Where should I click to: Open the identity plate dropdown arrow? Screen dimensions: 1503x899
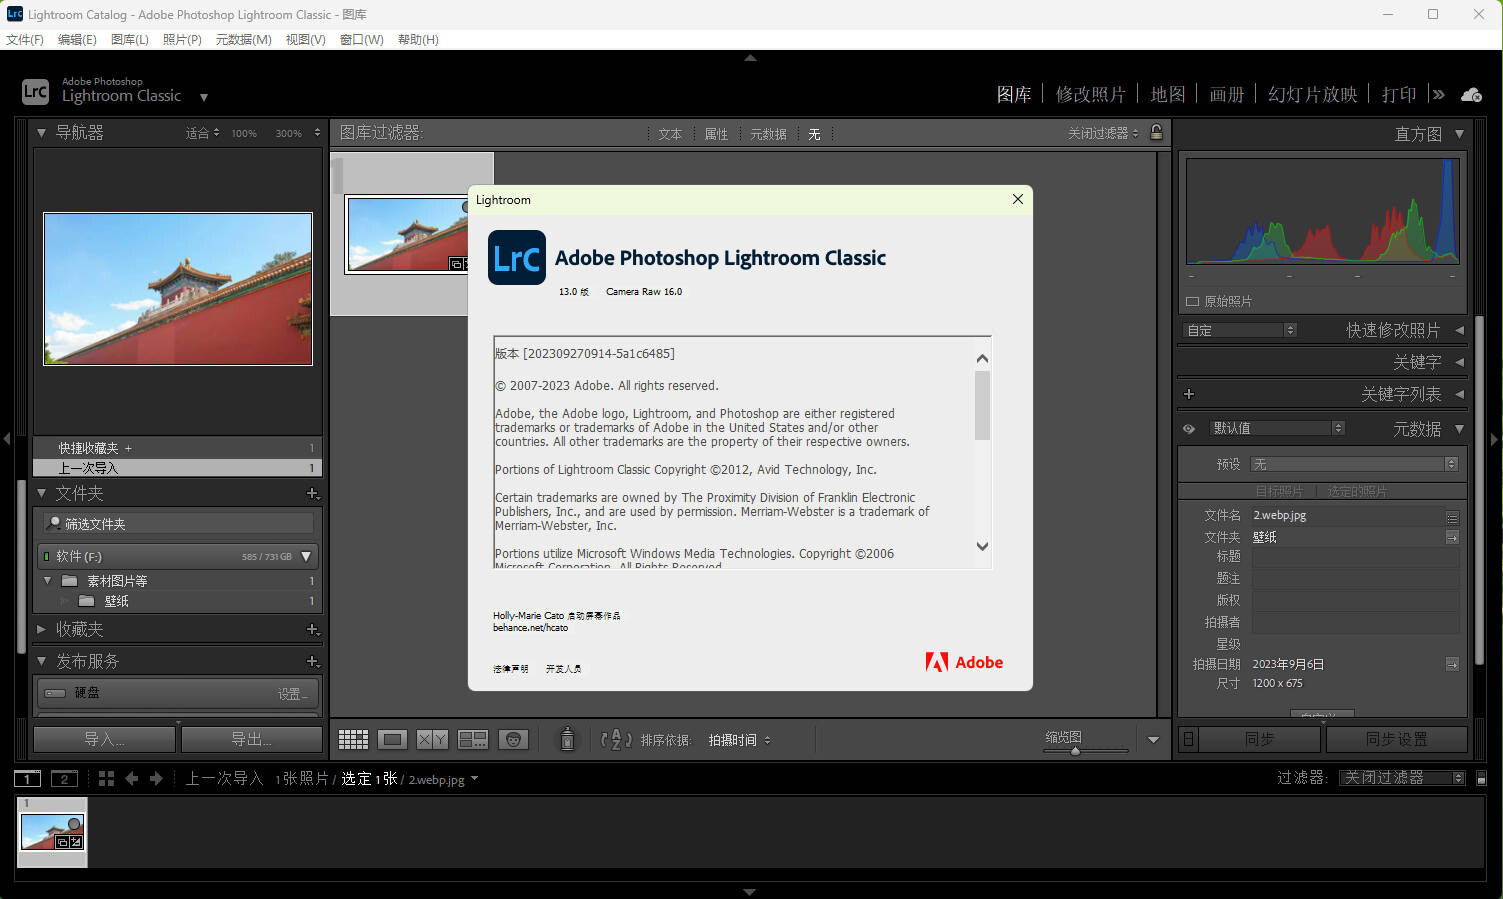click(x=204, y=97)
